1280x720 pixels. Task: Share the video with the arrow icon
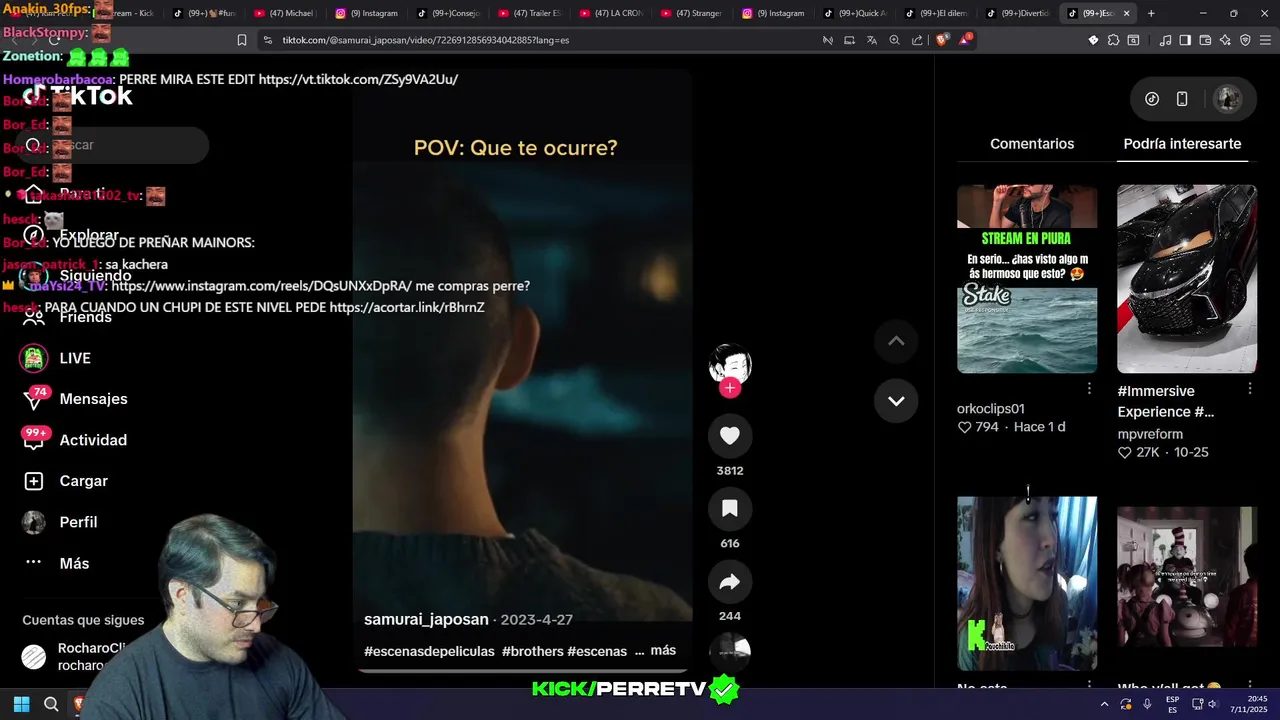pyautogui.click(x=730, y=582)
